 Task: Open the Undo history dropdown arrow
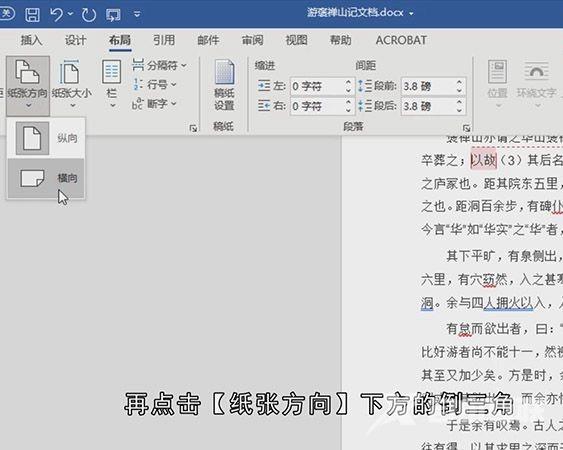(x=70, y=14)
